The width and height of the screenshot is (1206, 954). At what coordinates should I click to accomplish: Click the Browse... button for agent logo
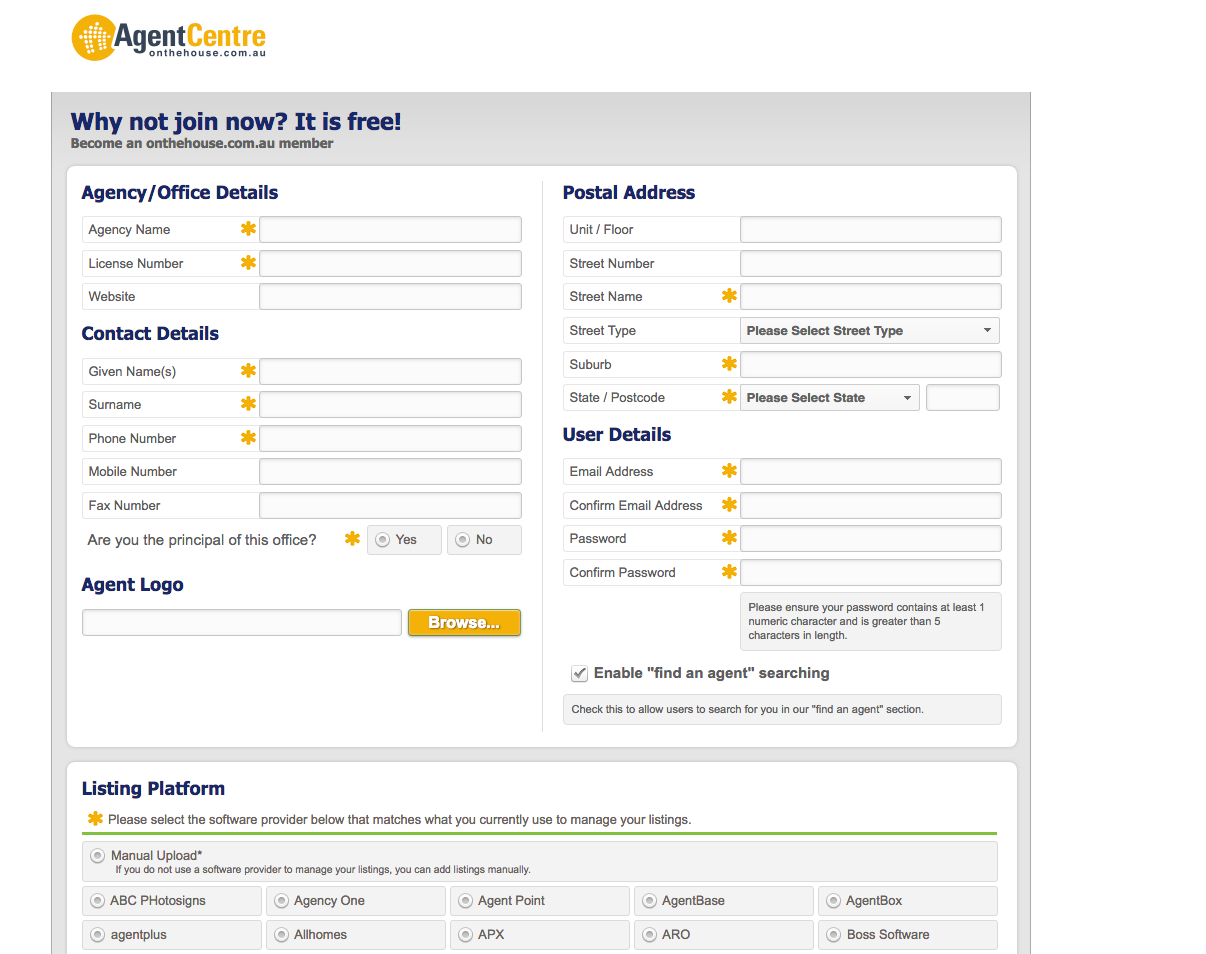[x=464, y=623]
